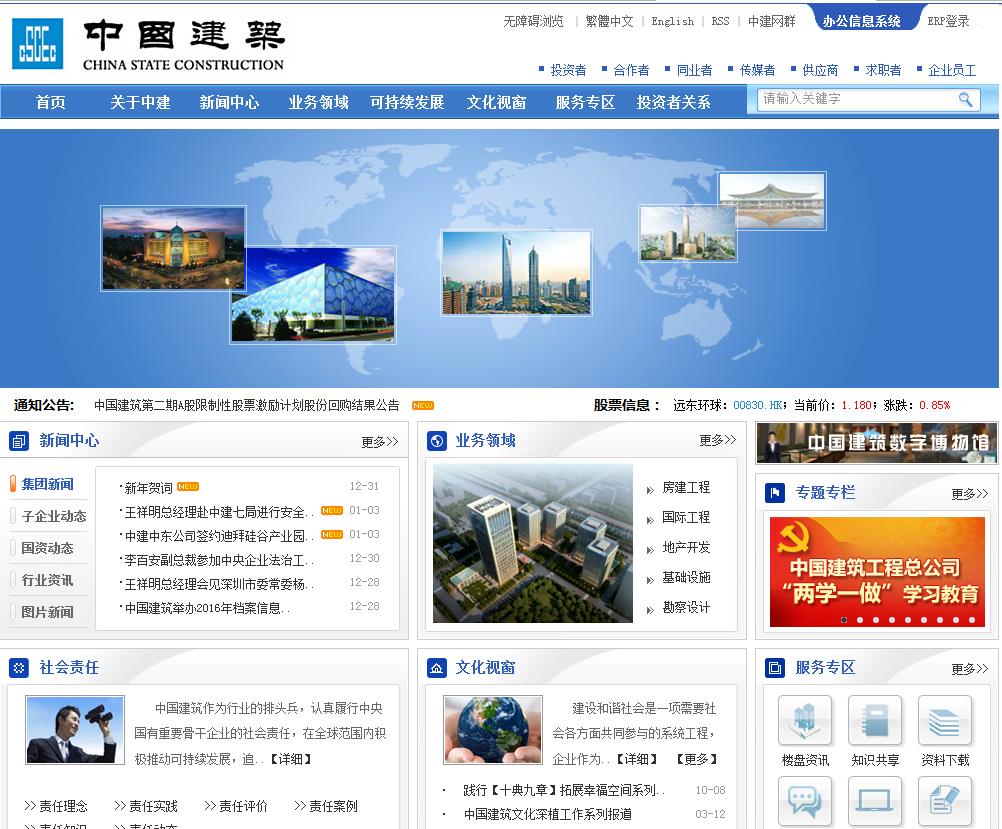Expand 更多 in 业务领域 panel
This screenshot has width=1002, height=829.
pyautogui.click(x=718, y=440)
